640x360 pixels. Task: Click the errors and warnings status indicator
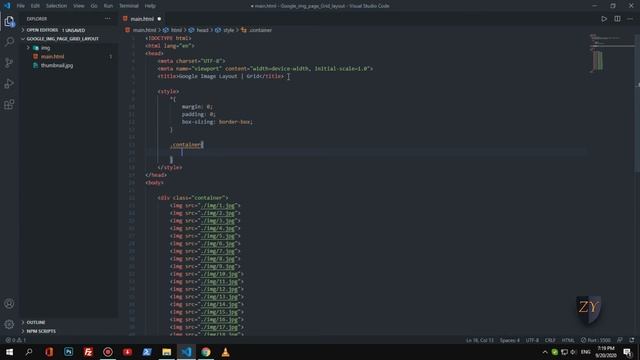[x=16, y=340]
